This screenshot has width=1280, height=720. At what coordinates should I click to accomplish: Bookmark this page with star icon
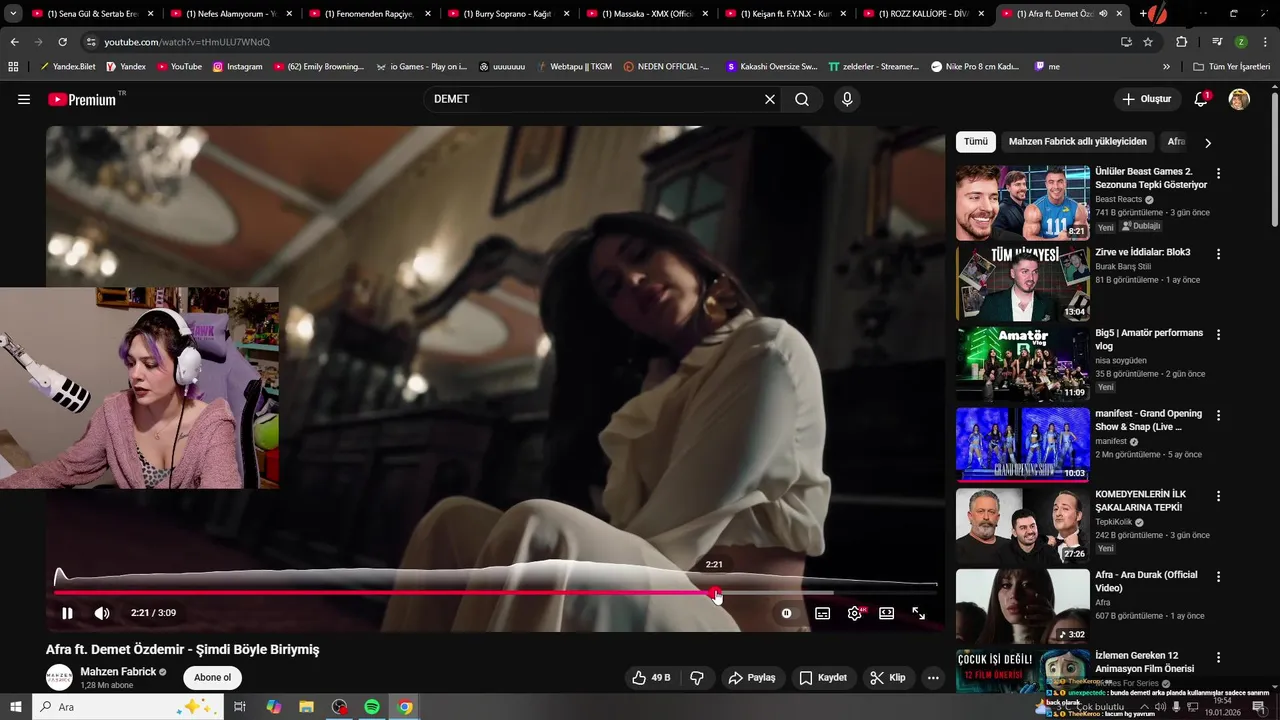point(1148,42)
